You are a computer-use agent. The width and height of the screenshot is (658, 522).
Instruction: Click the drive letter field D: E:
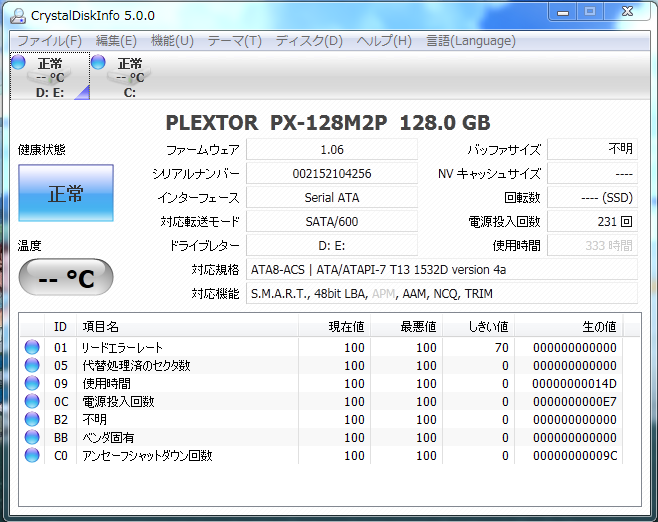(x=332, y=245)
